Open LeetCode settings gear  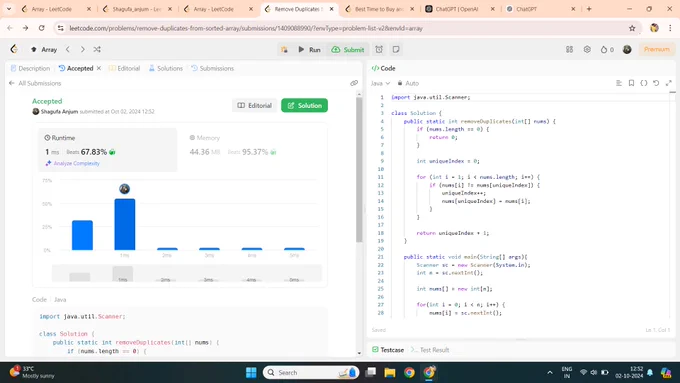pyautogui.click(x=587, y=49)
